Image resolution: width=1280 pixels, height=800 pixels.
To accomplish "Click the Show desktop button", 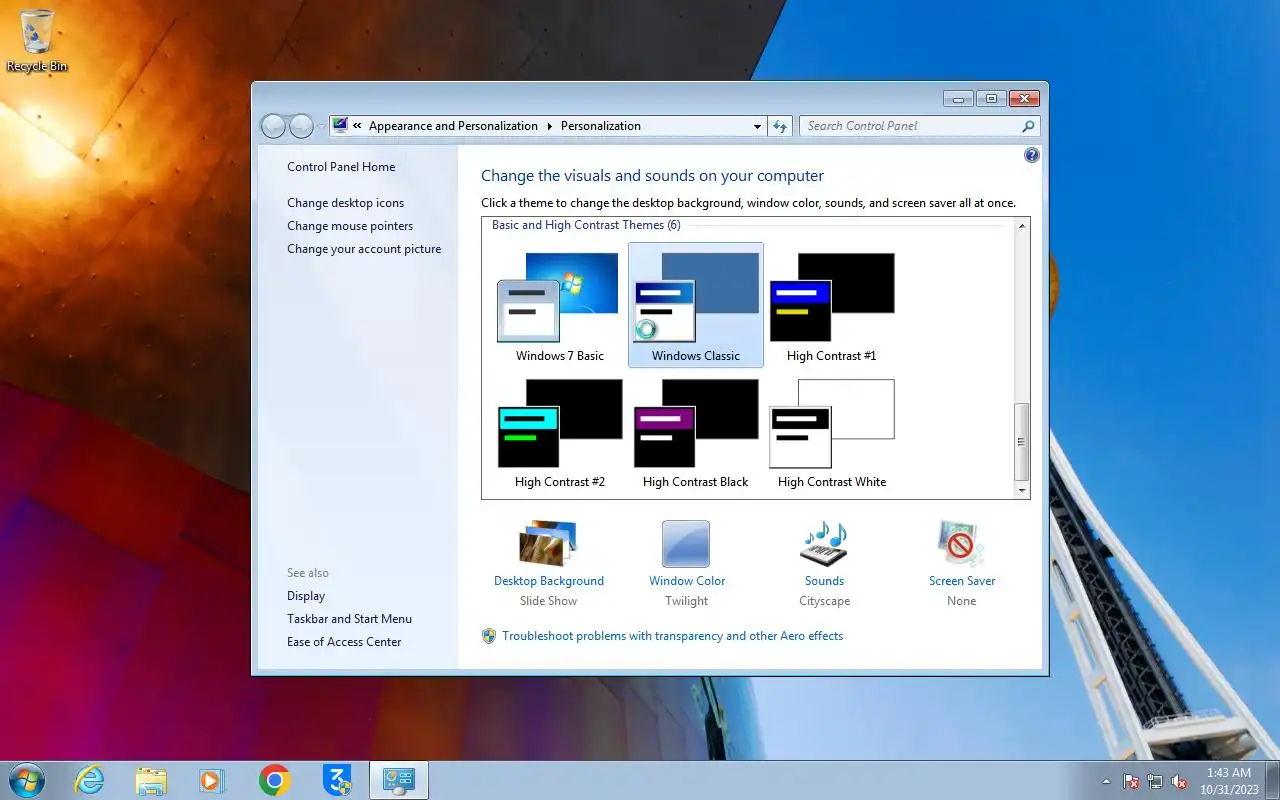I will pyautogui.click(x=1273, y=781).
